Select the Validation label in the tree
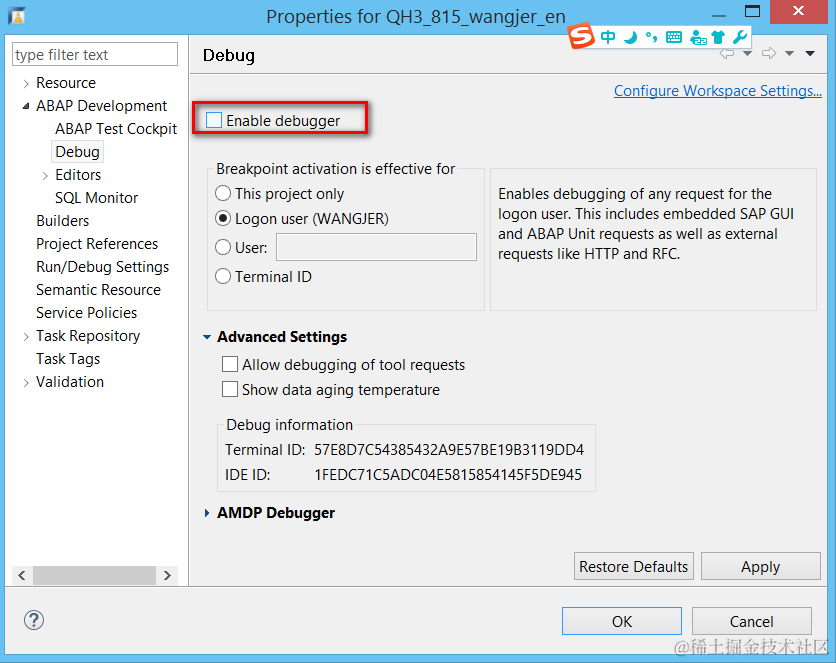Image resolution: width=836 pixels, height=663 pixels. pos(70,382)
